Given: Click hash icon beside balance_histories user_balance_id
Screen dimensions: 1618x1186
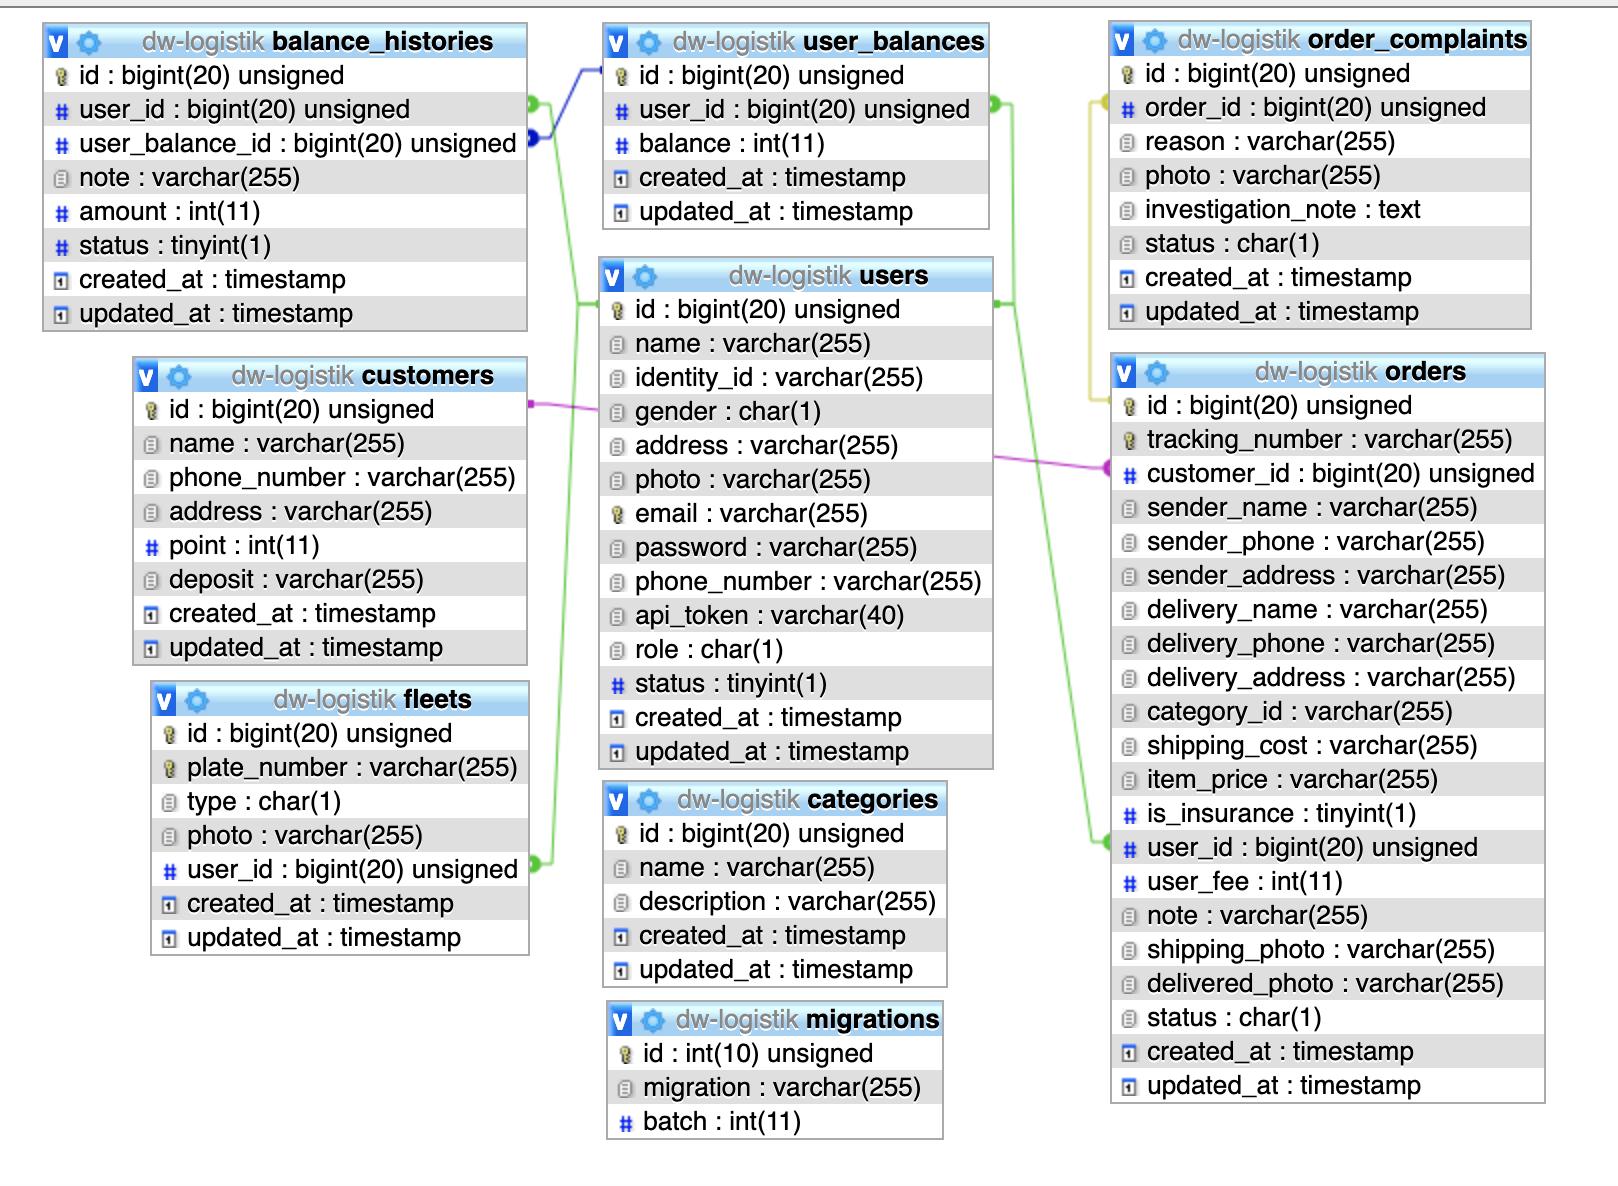Looking at the screenshot, I should coord(61,145).
